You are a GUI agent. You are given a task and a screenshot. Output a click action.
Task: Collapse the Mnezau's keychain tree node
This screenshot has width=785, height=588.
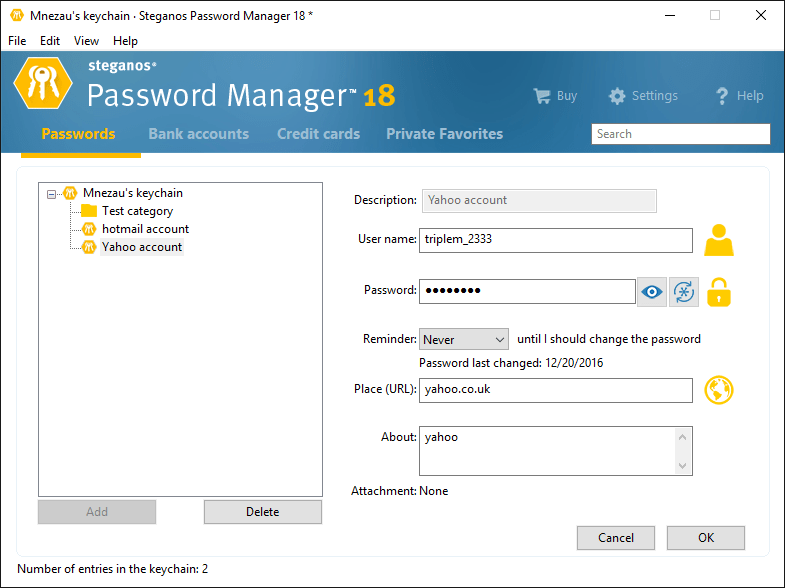pos(52,194)
